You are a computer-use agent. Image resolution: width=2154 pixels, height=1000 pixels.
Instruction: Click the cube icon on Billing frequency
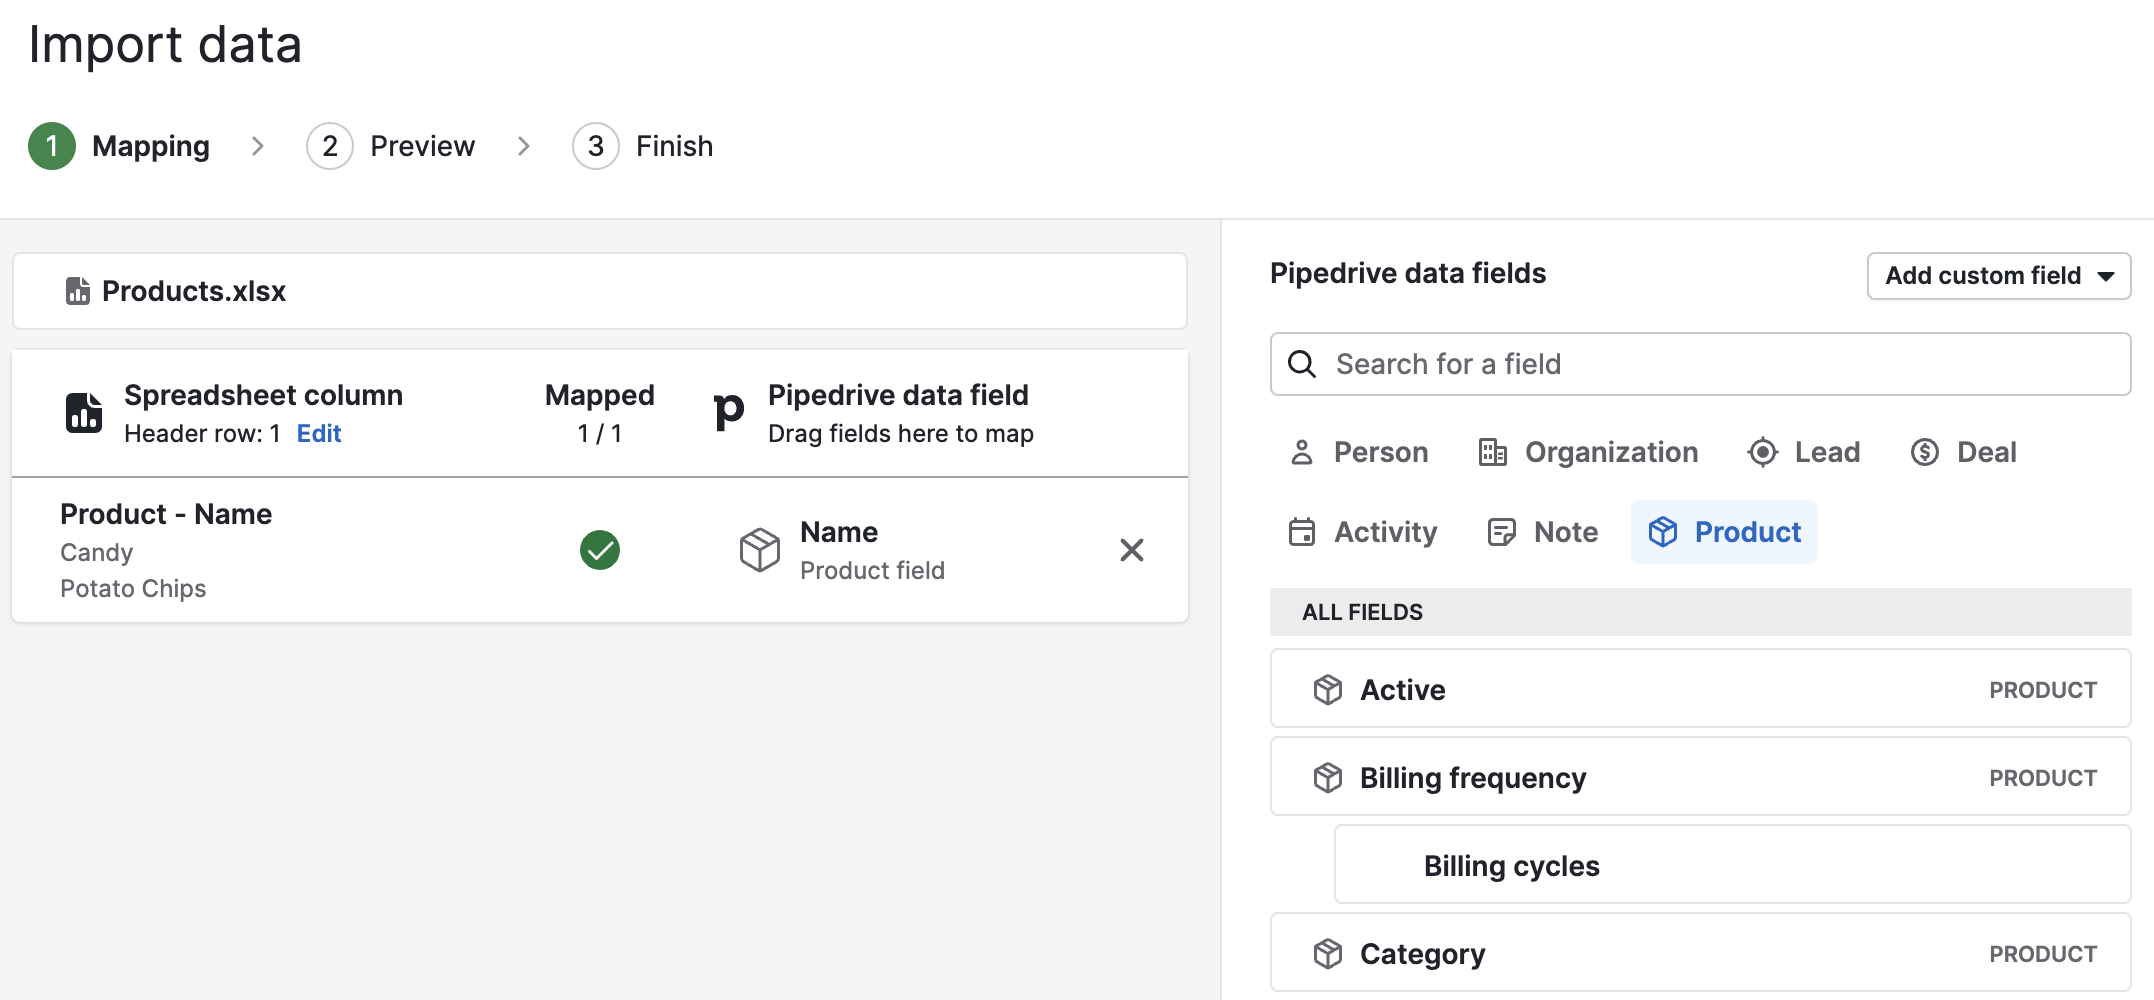pyautogui.click(x=1328, y=778)
